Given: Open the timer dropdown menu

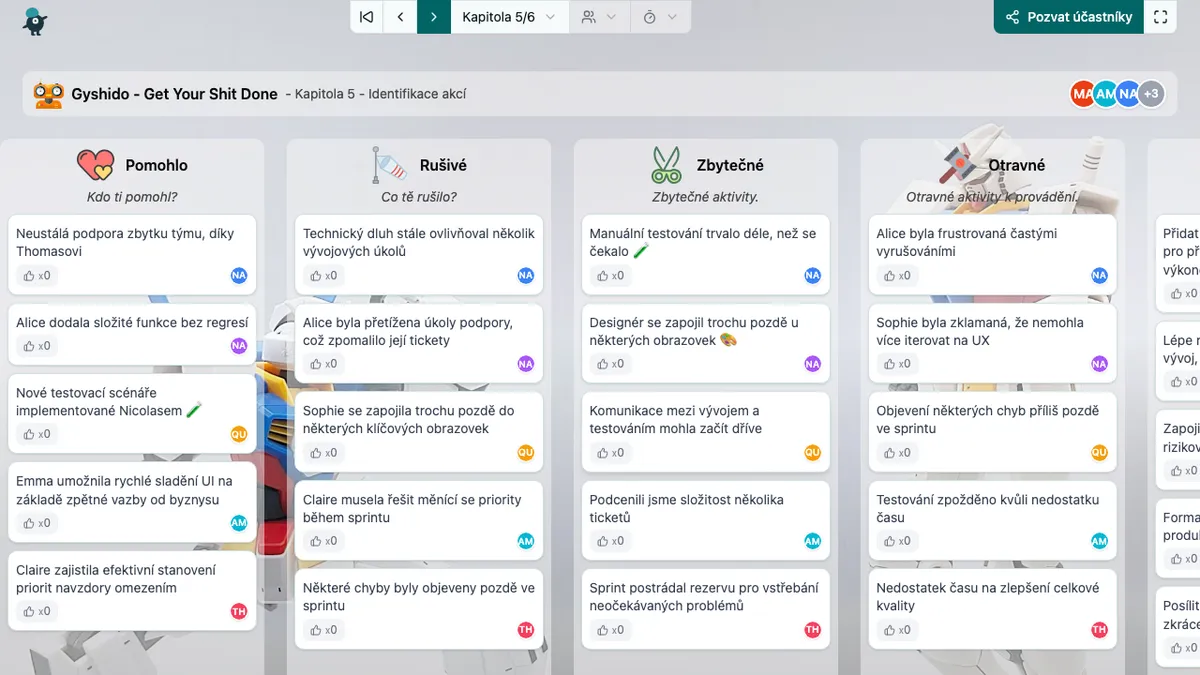Looking at the screenshot, I should tap(660, 17).
